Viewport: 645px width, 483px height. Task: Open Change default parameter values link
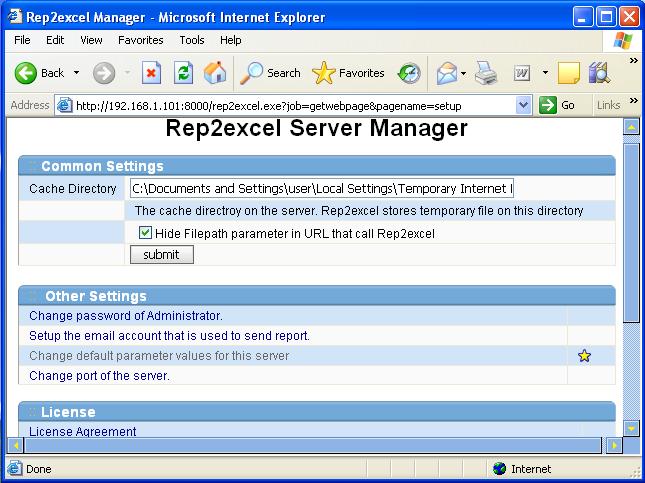[x=159, y=355]
